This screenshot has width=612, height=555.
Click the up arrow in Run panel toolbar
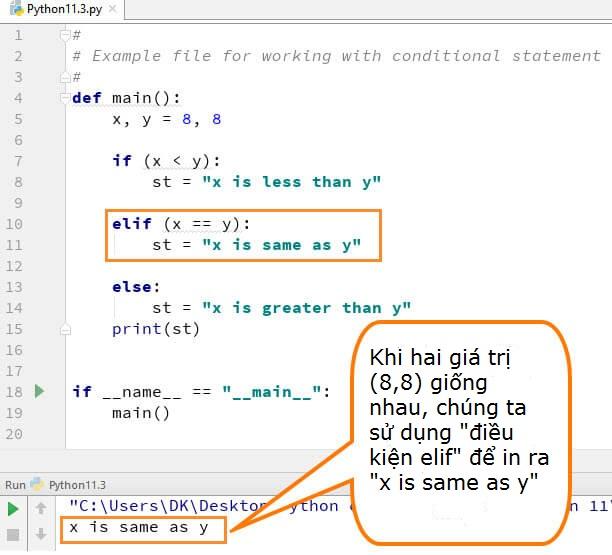coord(41,509)
